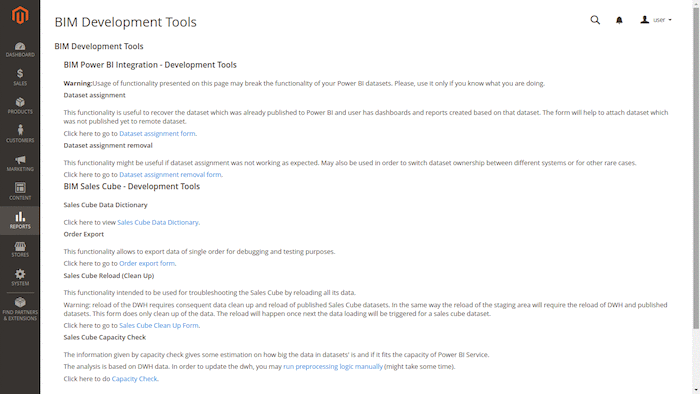
Task: Open the Reports bar chart menu
Action: click(x=20, y=220)
